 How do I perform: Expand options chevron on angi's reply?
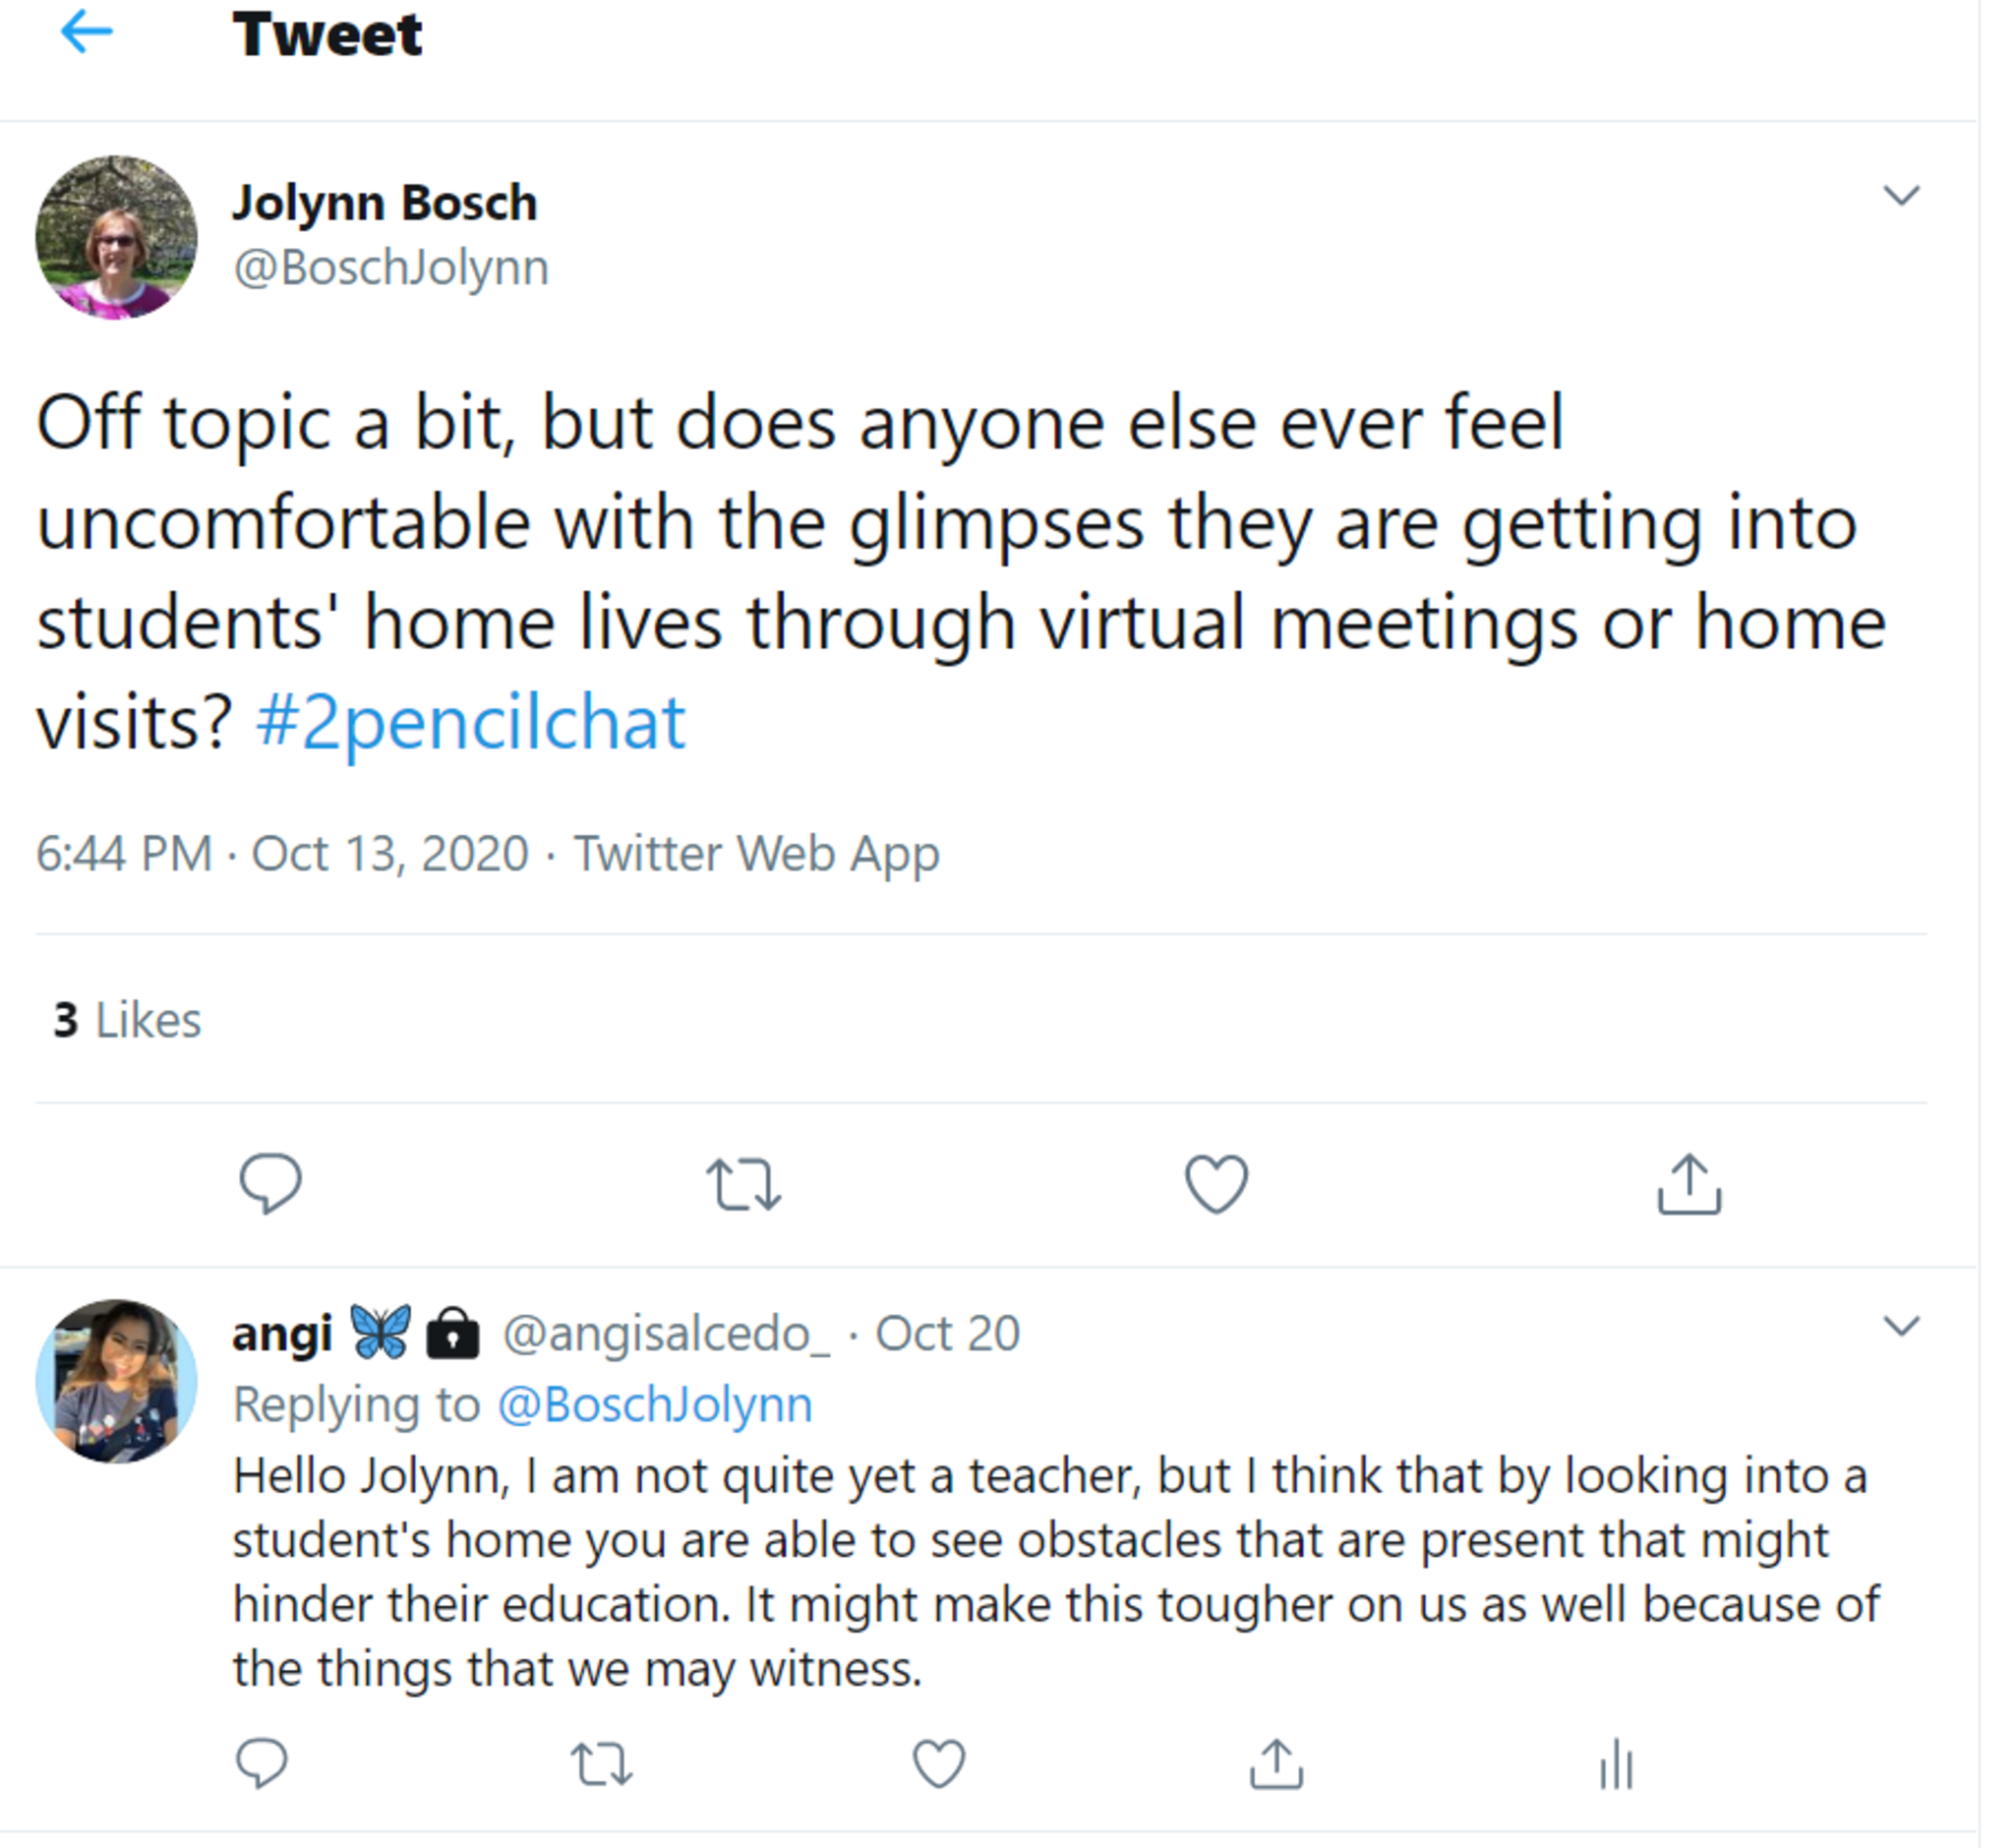pos(1901,1327)
